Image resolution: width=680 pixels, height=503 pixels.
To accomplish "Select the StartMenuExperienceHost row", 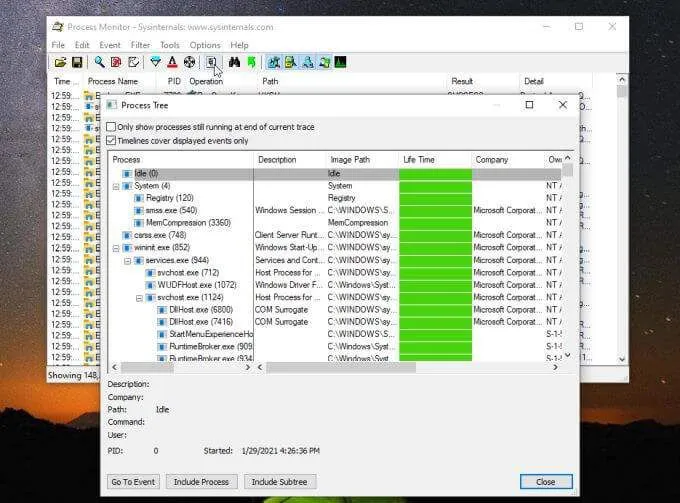I will 334,335.
